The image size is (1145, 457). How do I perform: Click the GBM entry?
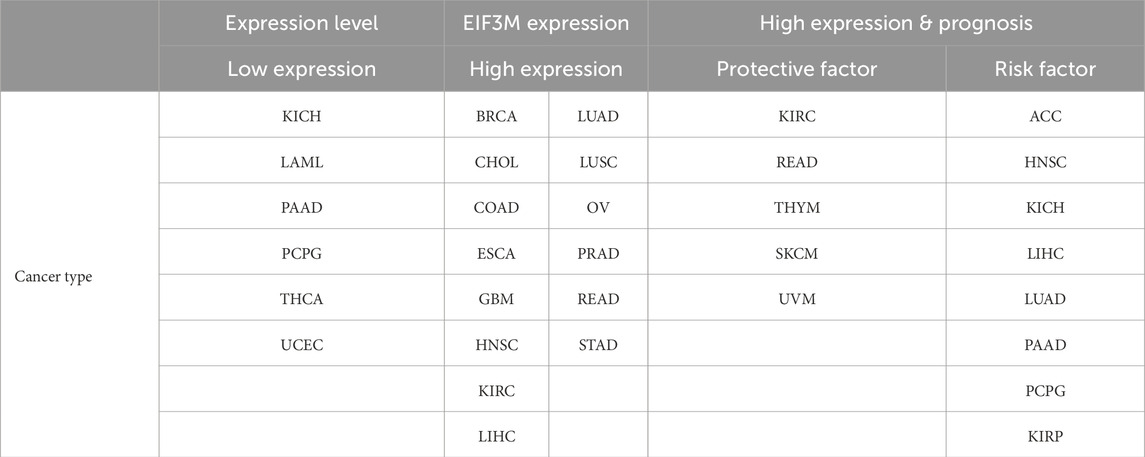496,299
